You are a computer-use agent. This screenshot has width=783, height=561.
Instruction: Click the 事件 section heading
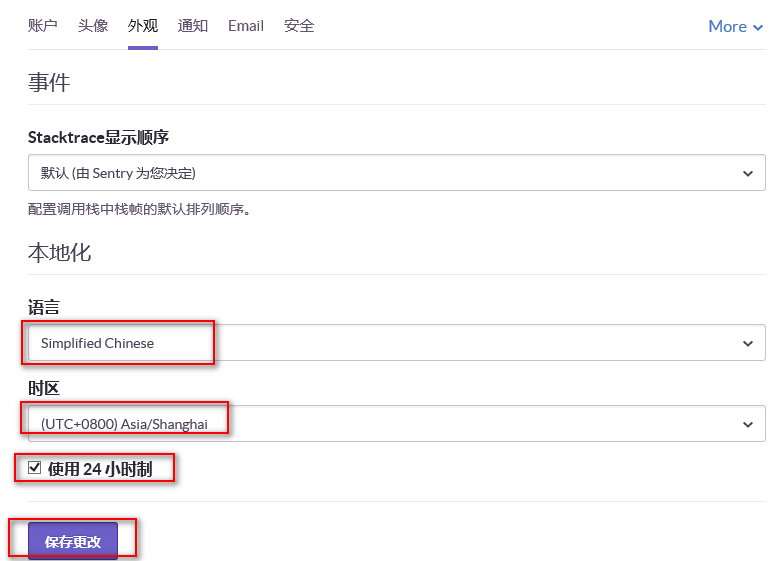(49, 82)
